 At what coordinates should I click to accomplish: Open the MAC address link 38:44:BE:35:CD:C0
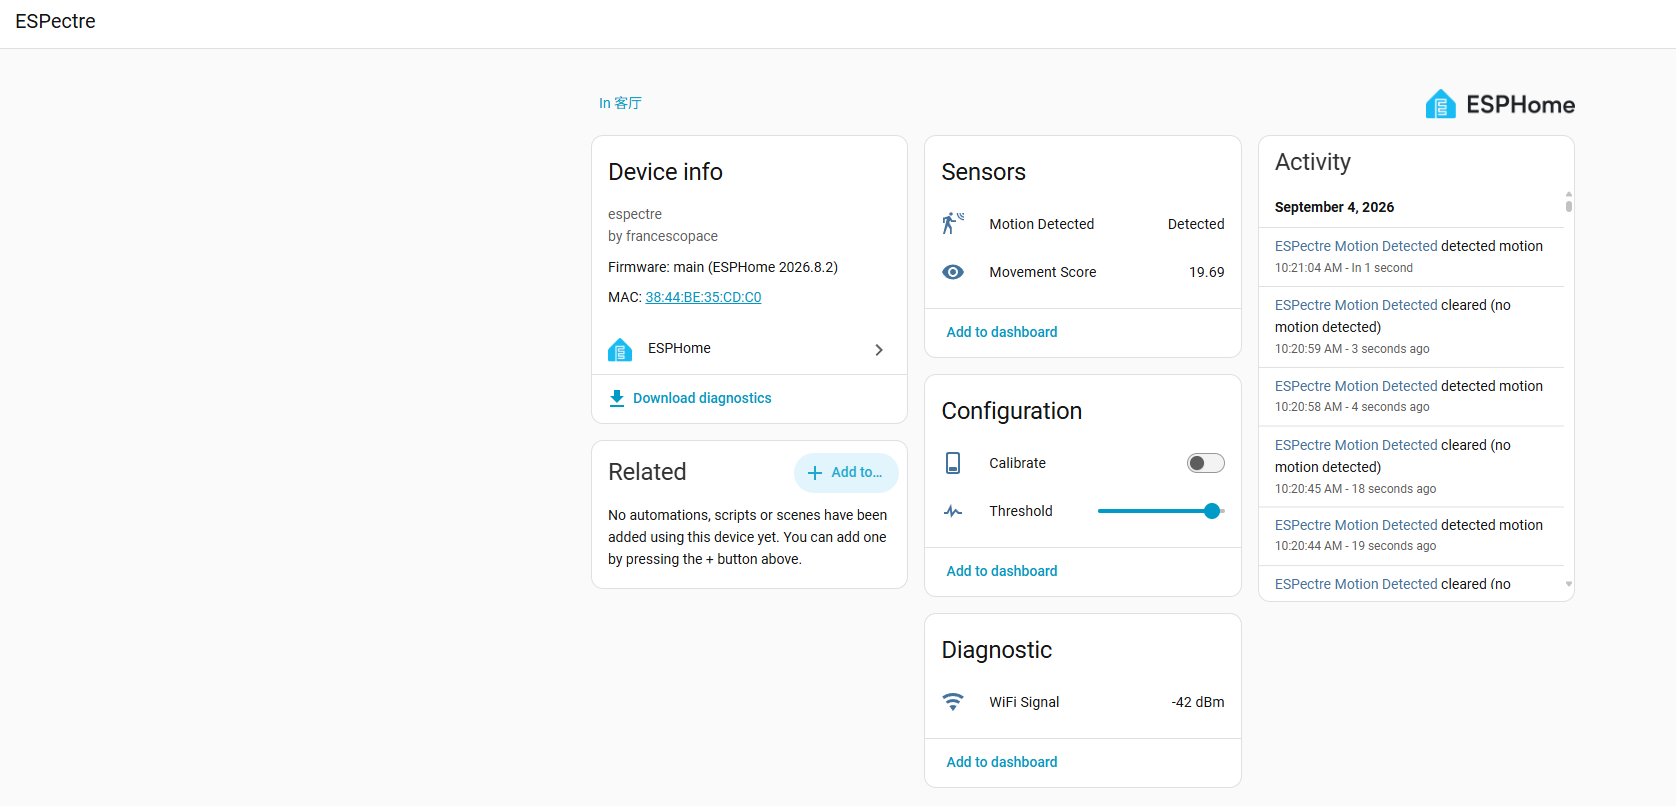703,297
